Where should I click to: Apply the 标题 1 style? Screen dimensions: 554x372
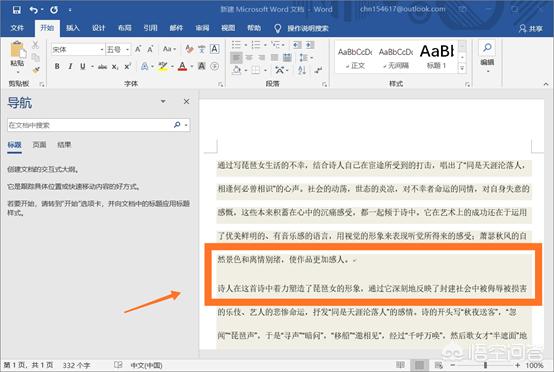coord(437,57)
